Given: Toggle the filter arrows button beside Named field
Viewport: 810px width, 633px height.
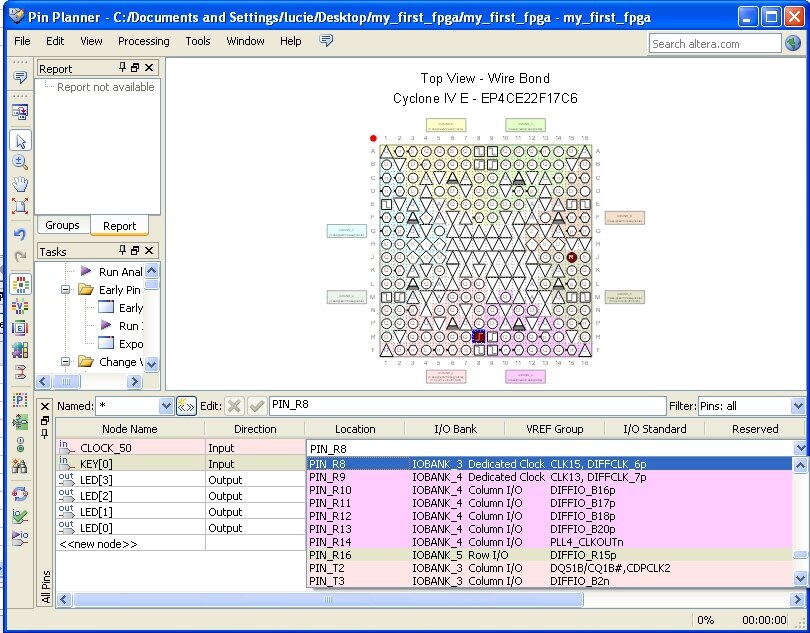Looking at the screenshot, I should [x=186, y=406].
